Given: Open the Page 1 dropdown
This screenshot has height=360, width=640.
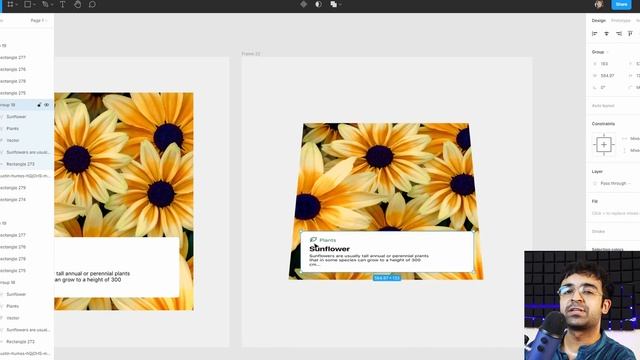Looking at the screenshot, I should pos(39,20).
